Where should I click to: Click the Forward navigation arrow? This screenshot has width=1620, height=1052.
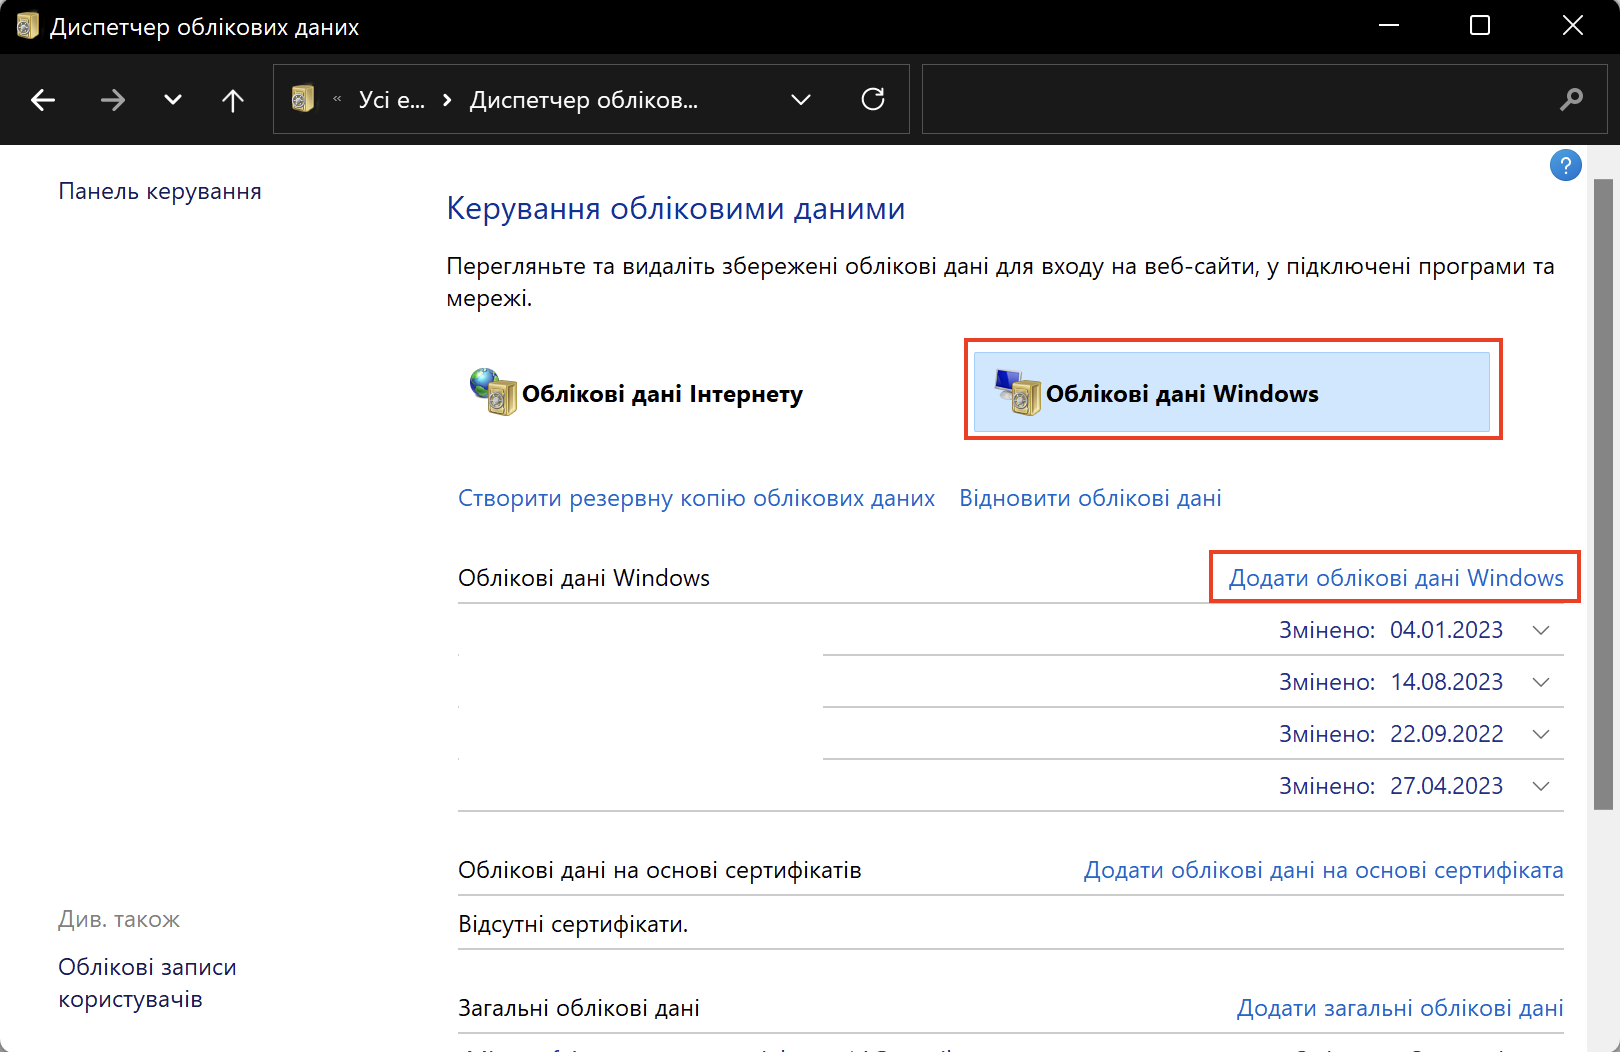(113, 100)
